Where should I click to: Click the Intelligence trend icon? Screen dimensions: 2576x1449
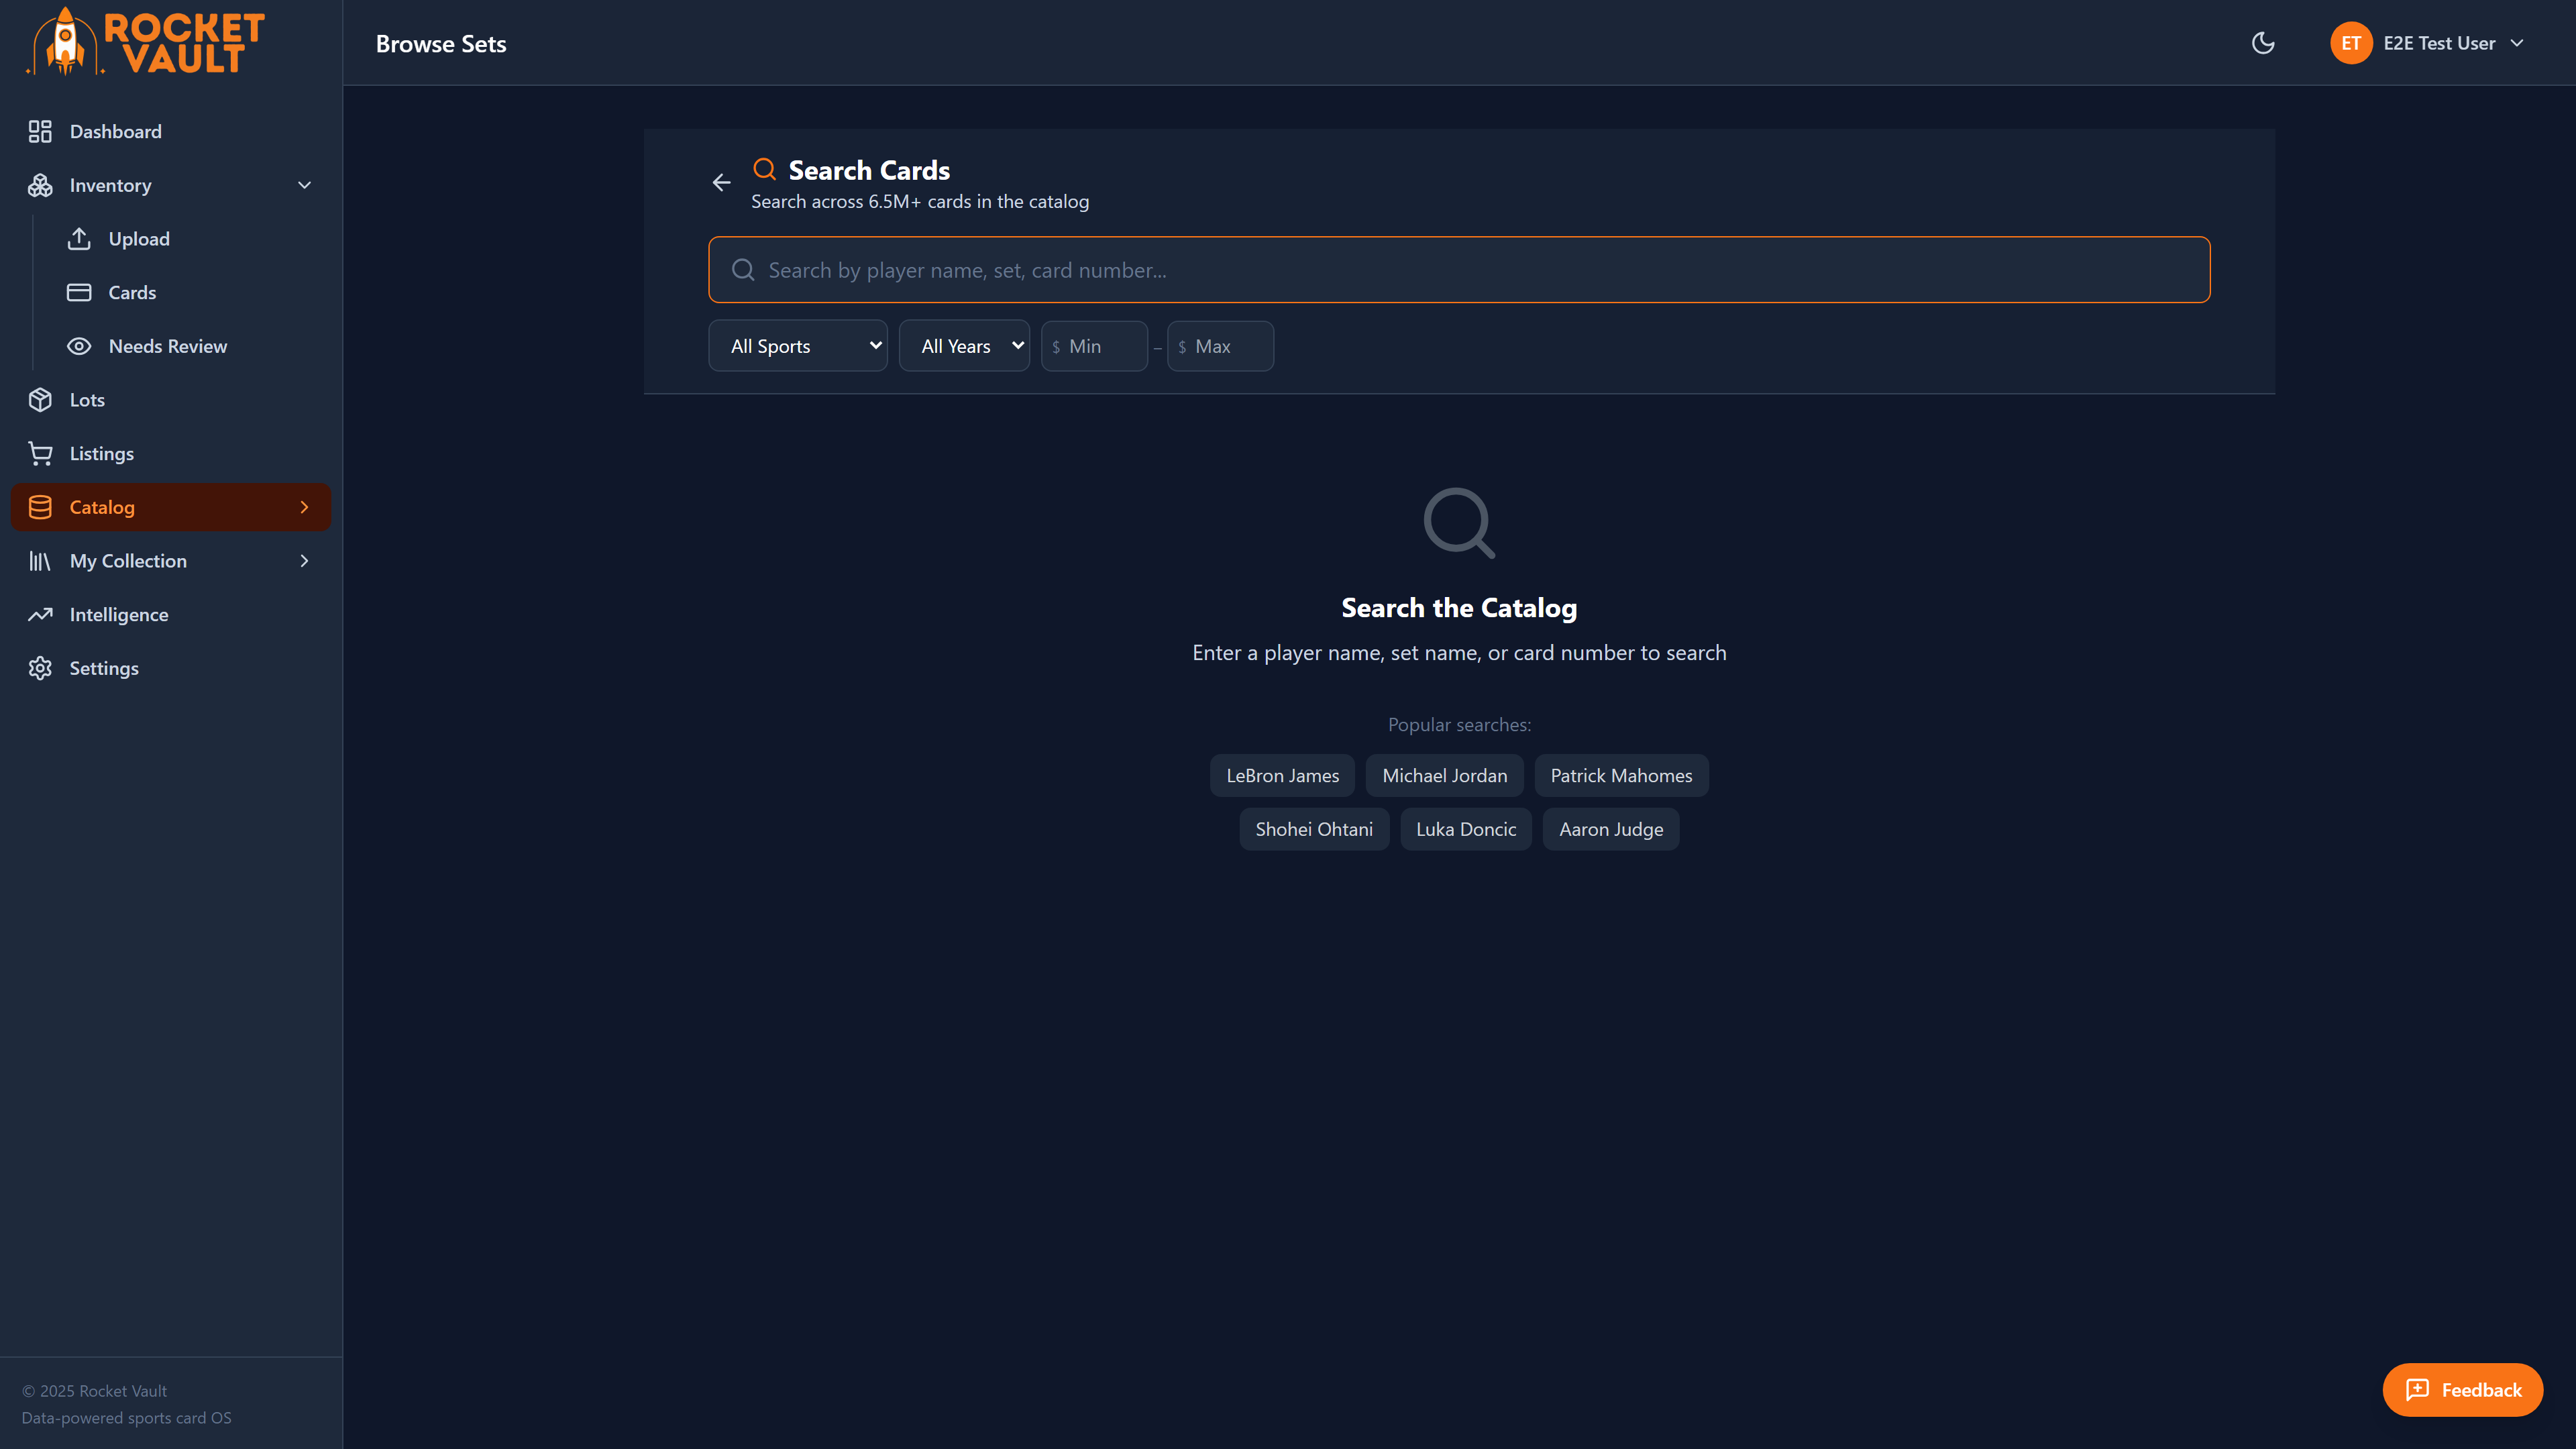coord(40,614)
